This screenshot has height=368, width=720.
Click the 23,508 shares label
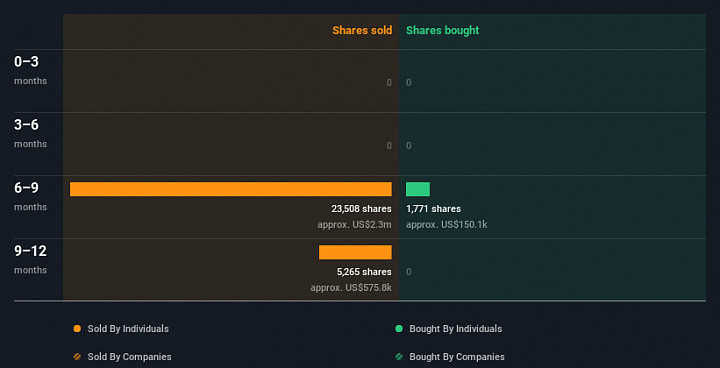point(361,209)
